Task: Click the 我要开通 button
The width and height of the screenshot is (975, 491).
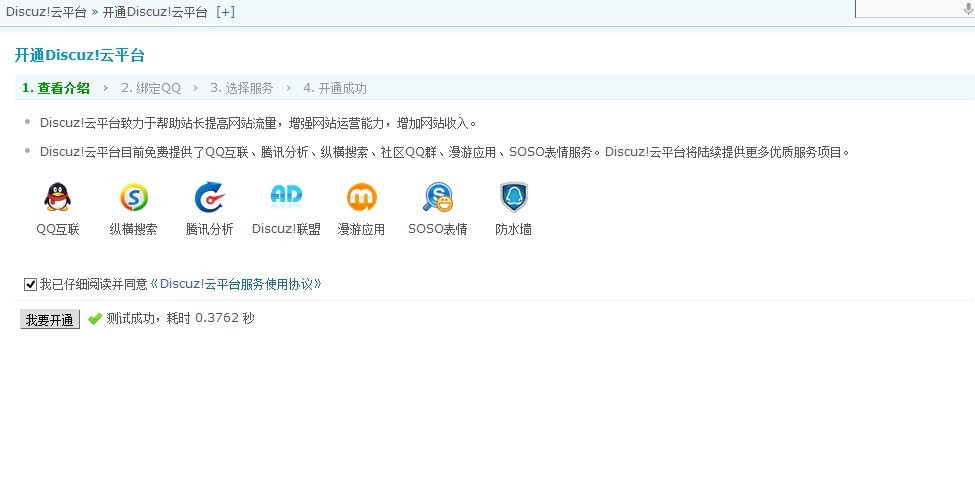Action: pos(50,319)
